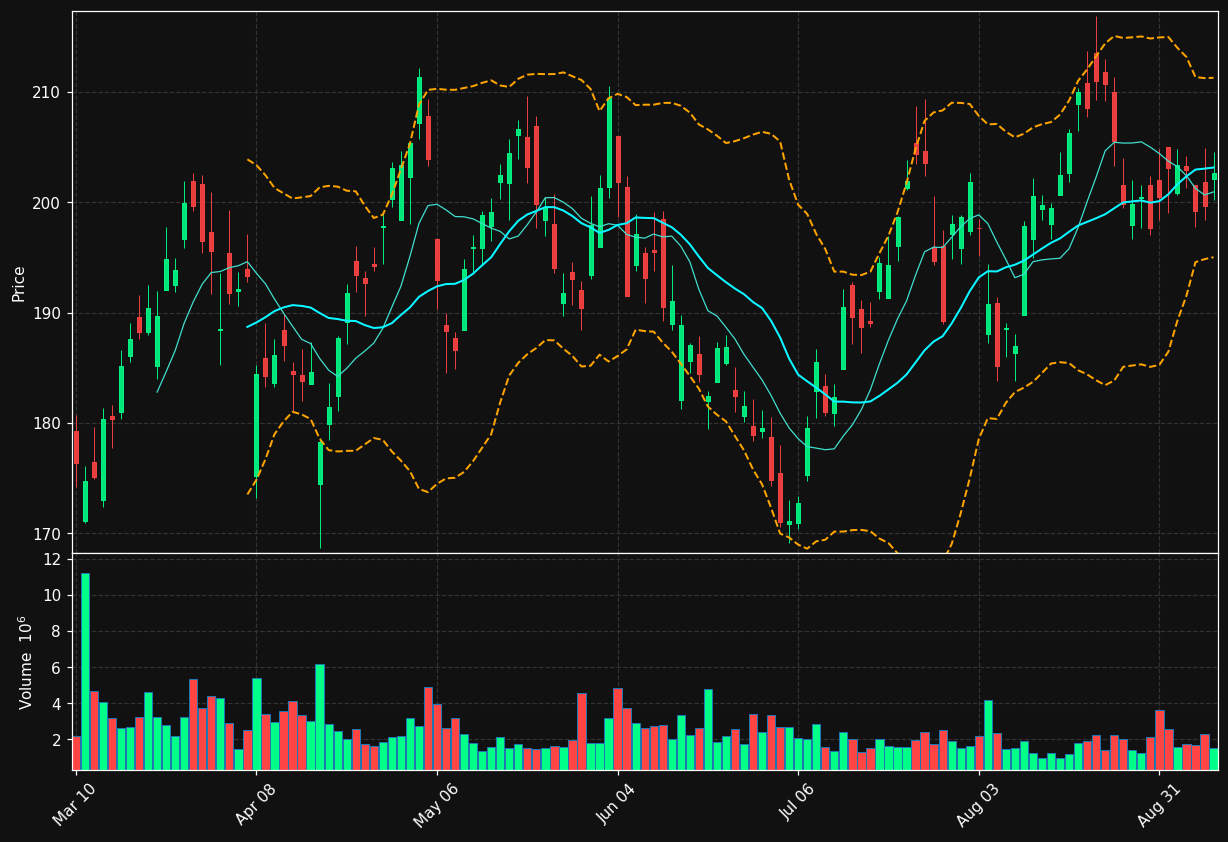1228x842 pixels.
Task: Click the 8 volume axis label
Action: click(56, 632)
